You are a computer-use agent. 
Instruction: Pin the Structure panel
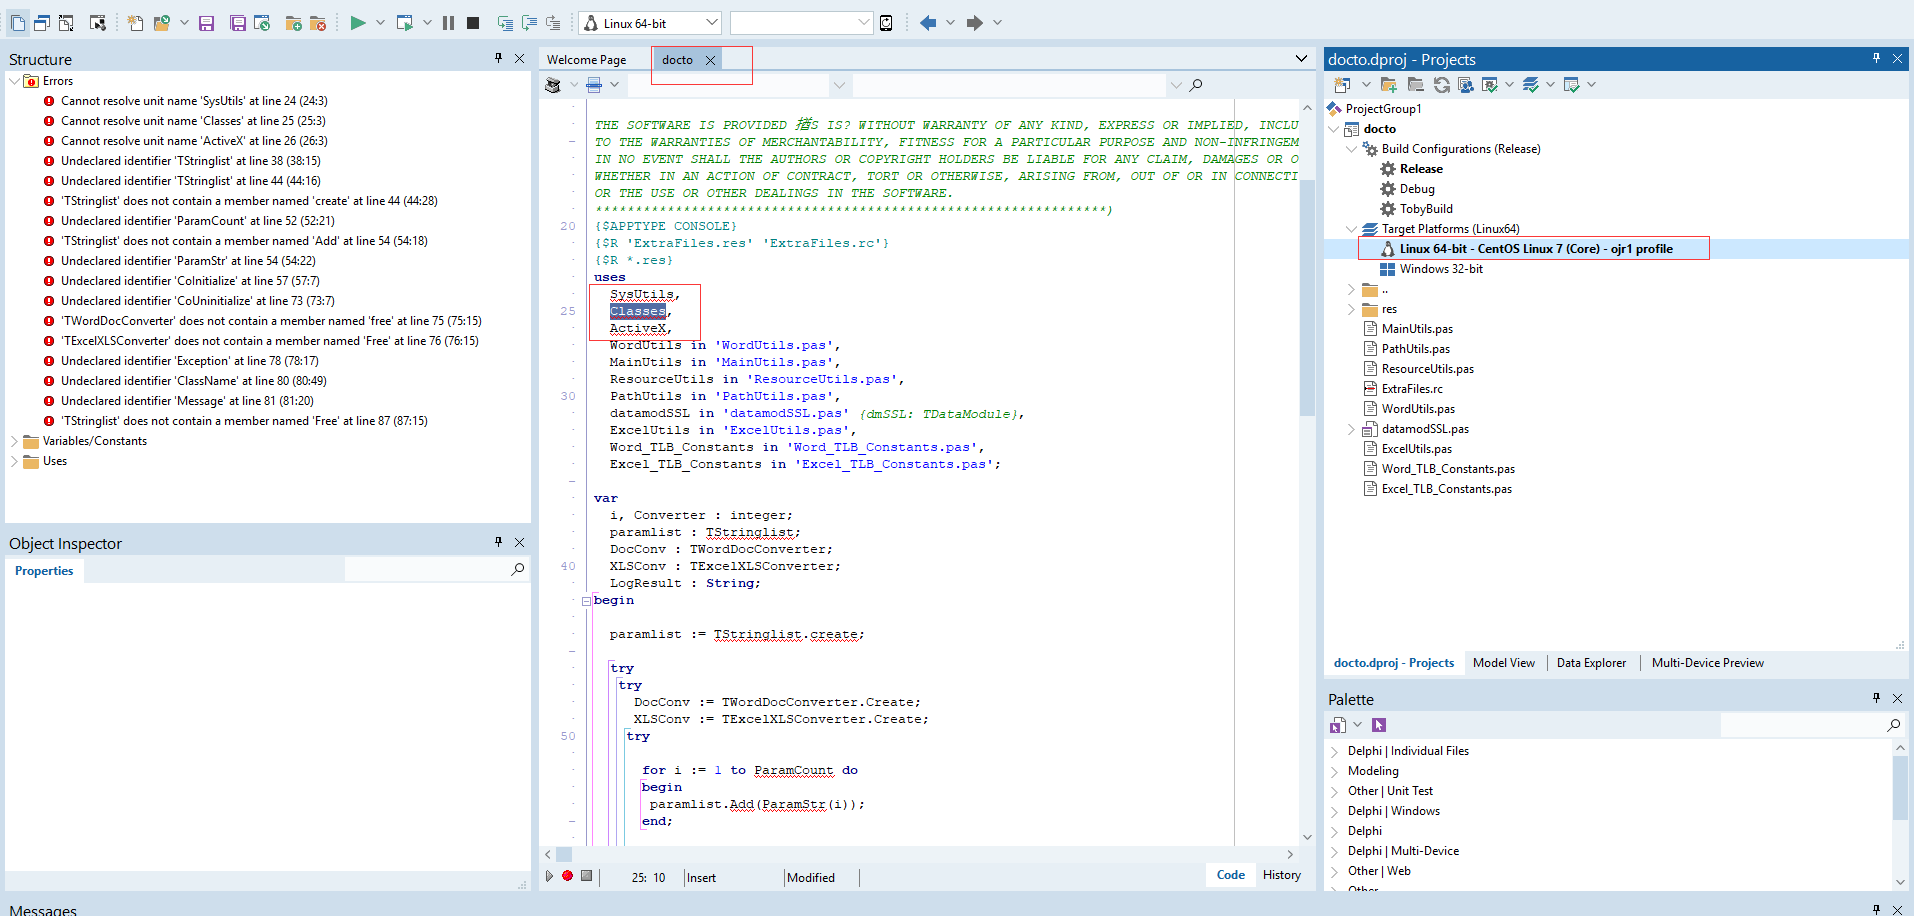[x=498, y=58]
